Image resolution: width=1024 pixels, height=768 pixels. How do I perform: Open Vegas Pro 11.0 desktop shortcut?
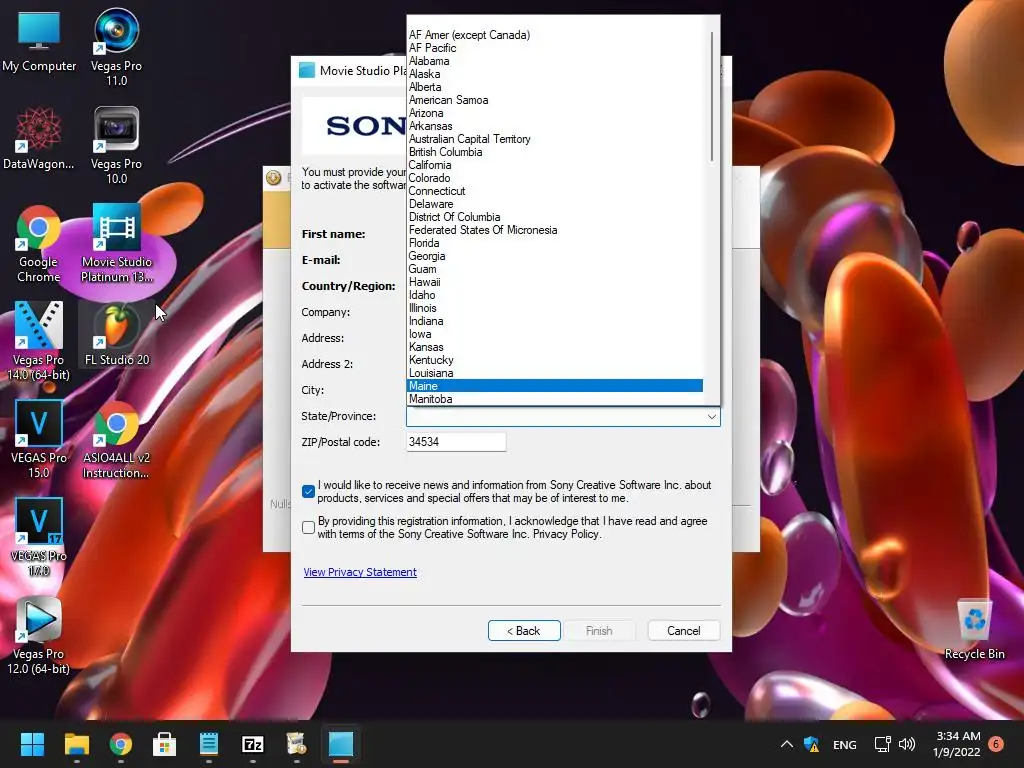coord(116,47)
